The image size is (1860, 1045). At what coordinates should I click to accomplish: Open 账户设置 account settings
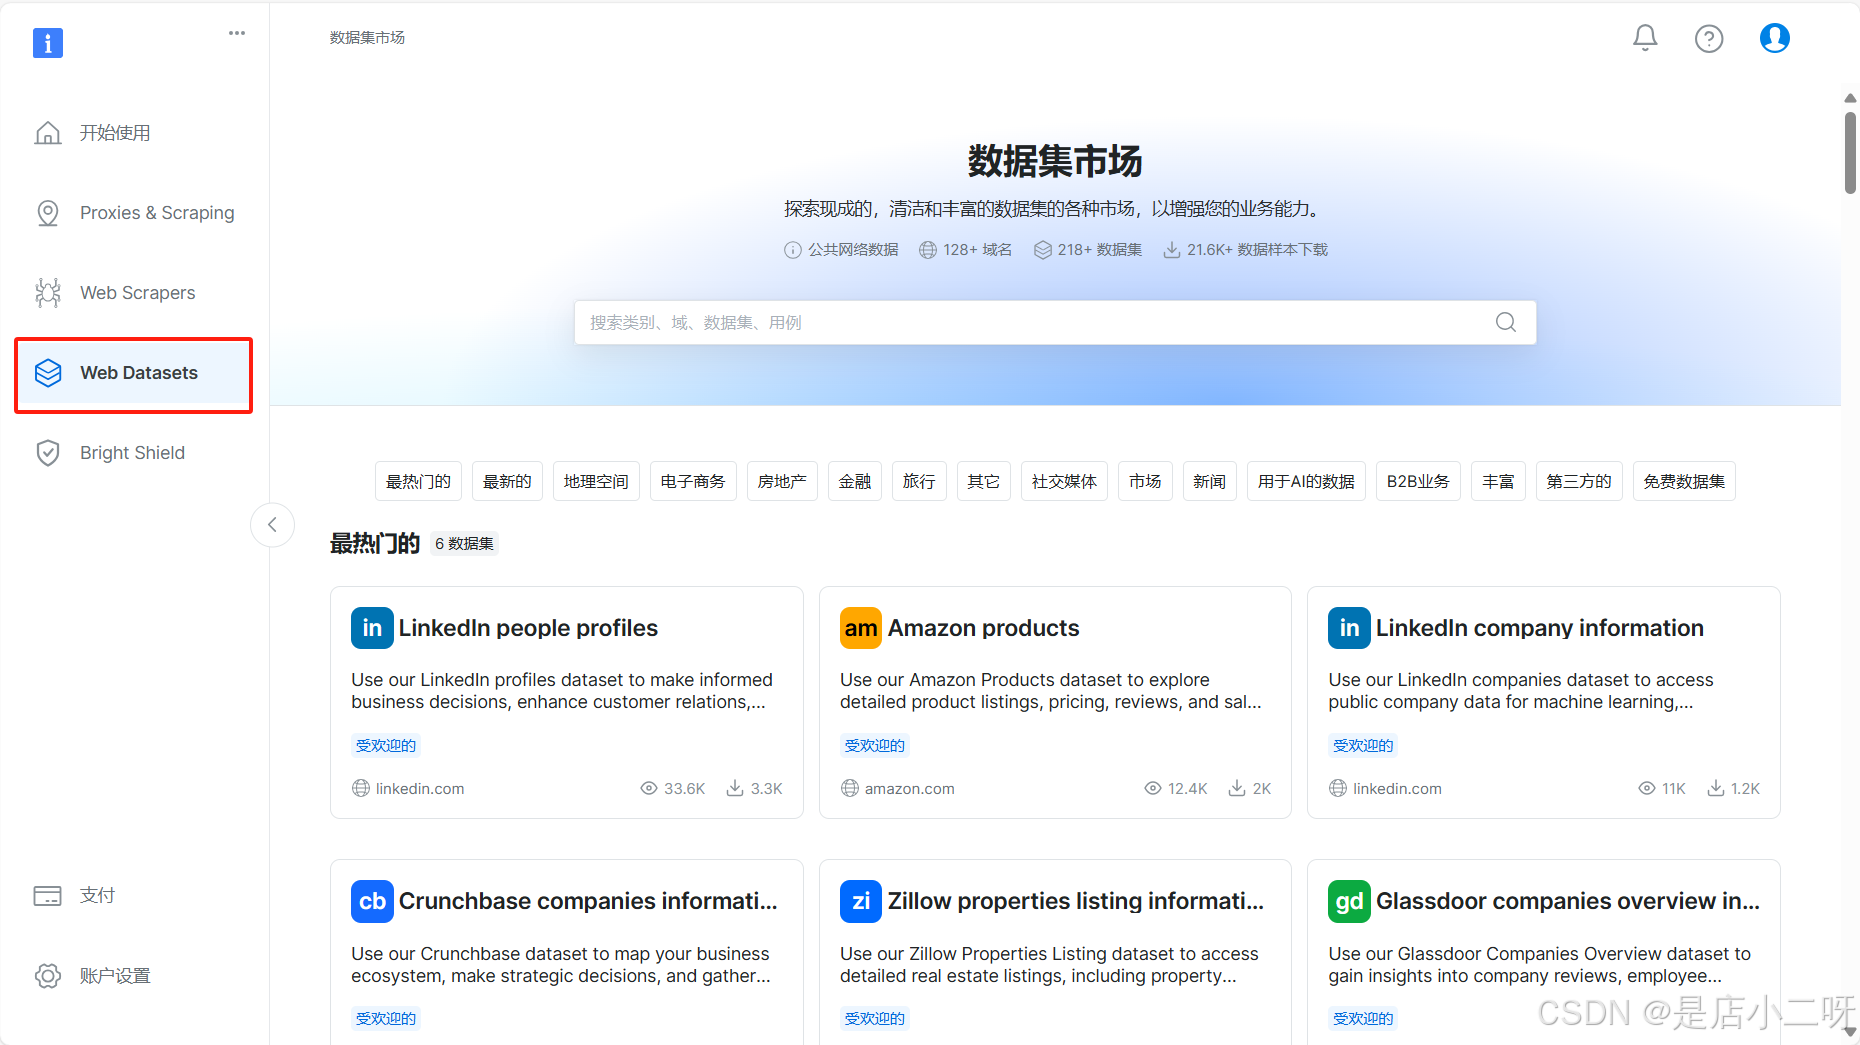[114, 975]
